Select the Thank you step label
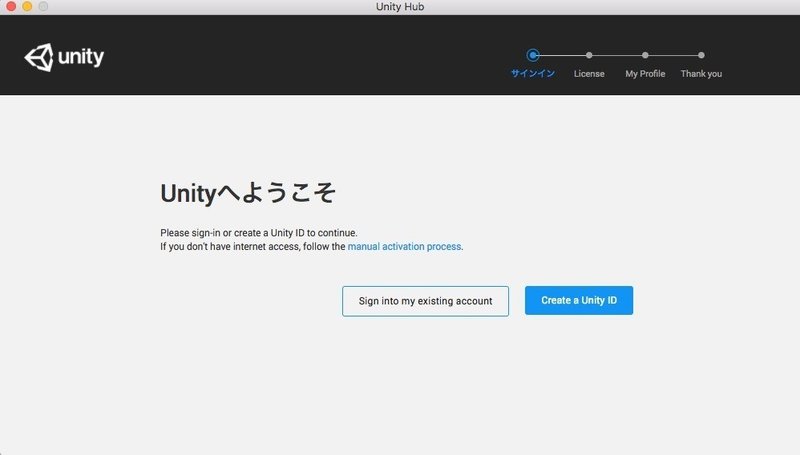Image resolution: width=800 pixels, height=455 pixels. 701,73
